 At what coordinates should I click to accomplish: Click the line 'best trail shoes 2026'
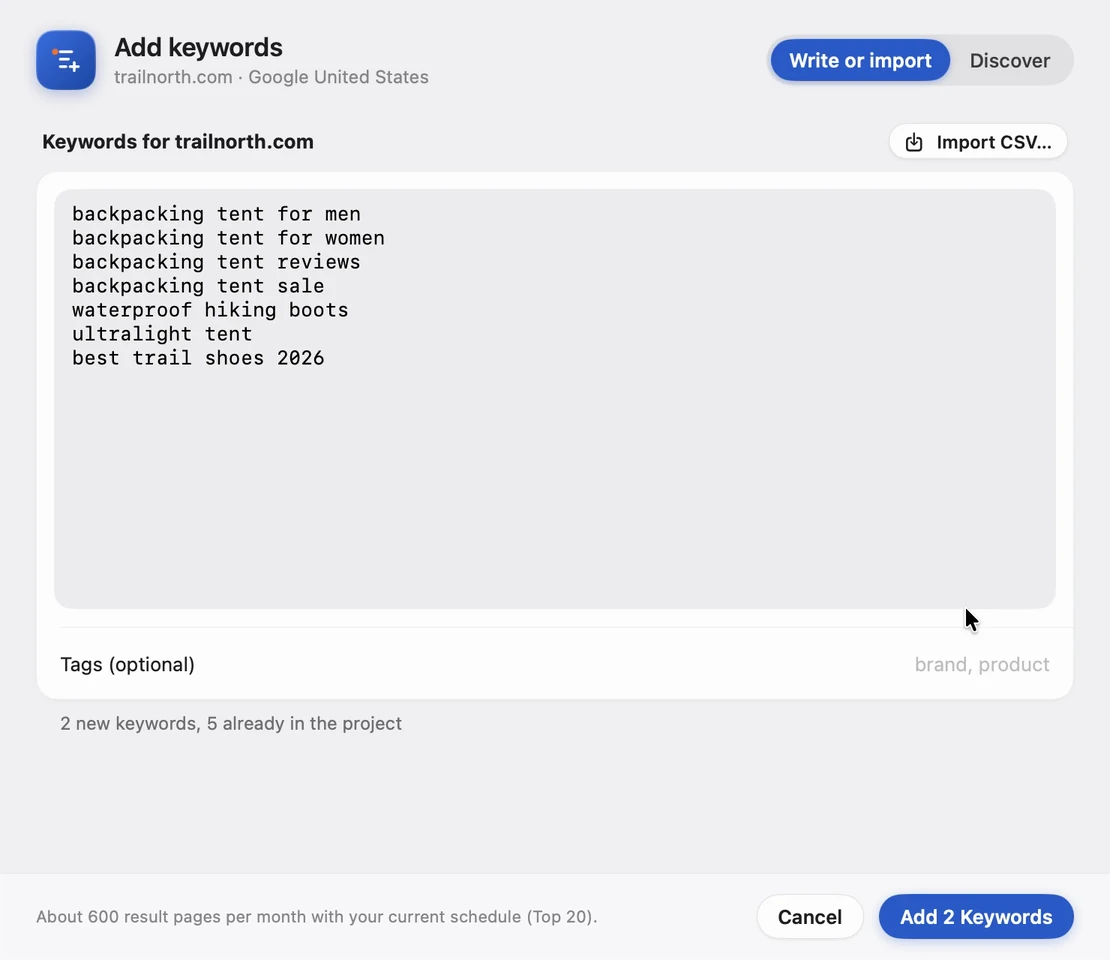pos(198,358)
